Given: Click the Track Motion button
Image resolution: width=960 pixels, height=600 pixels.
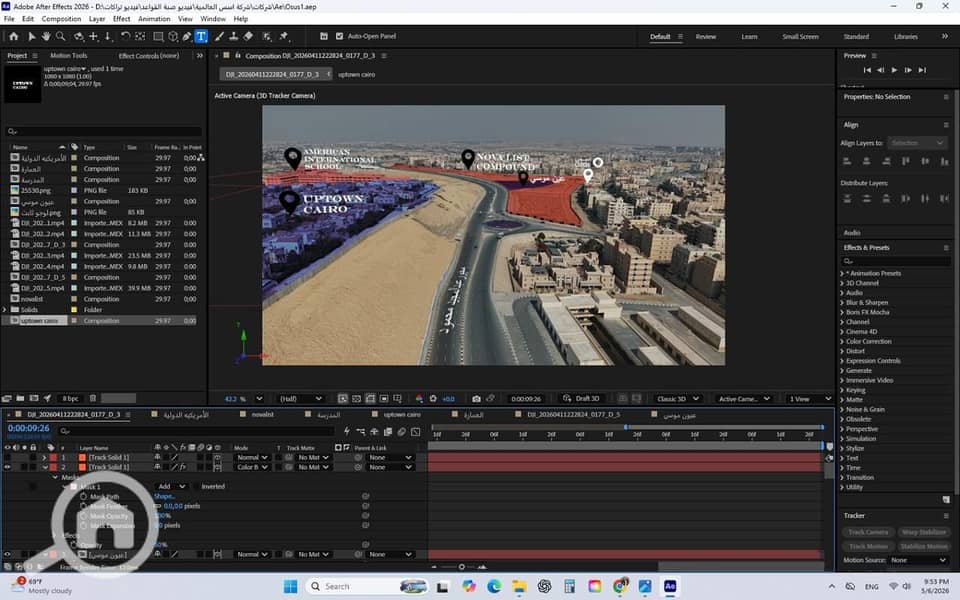Looking at the screenshot, I should (x=868, y=546).
